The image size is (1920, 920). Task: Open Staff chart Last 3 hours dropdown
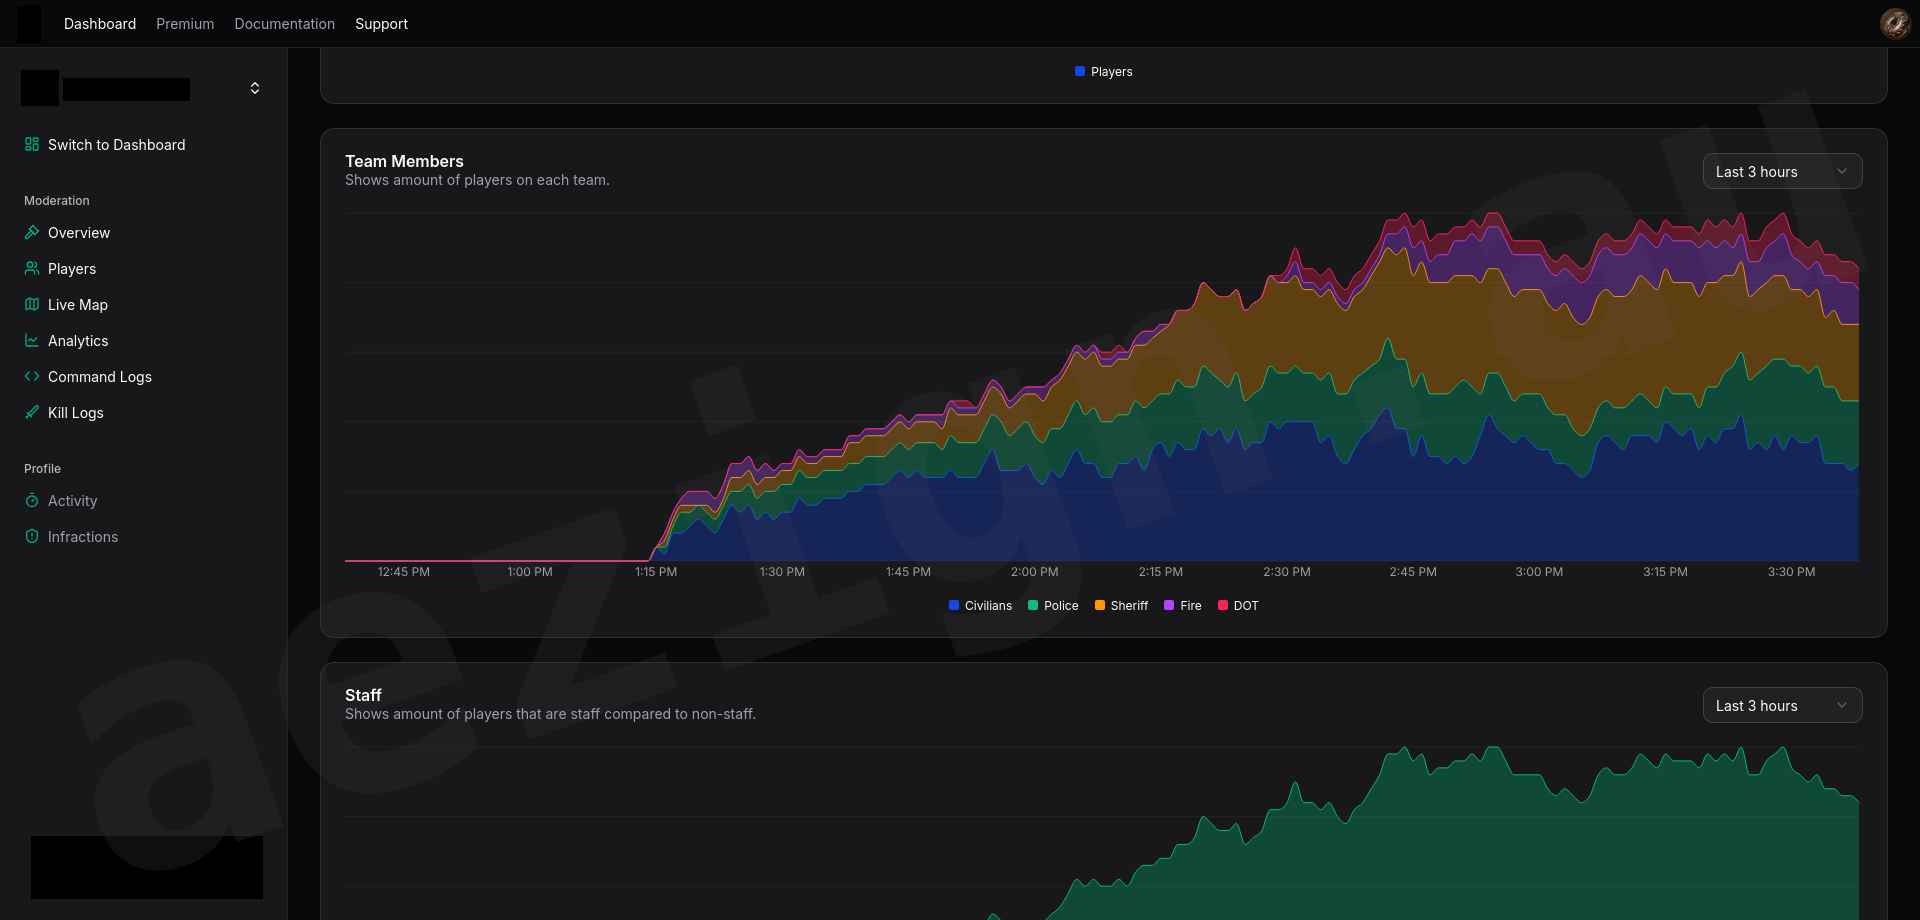[1782, 706]
